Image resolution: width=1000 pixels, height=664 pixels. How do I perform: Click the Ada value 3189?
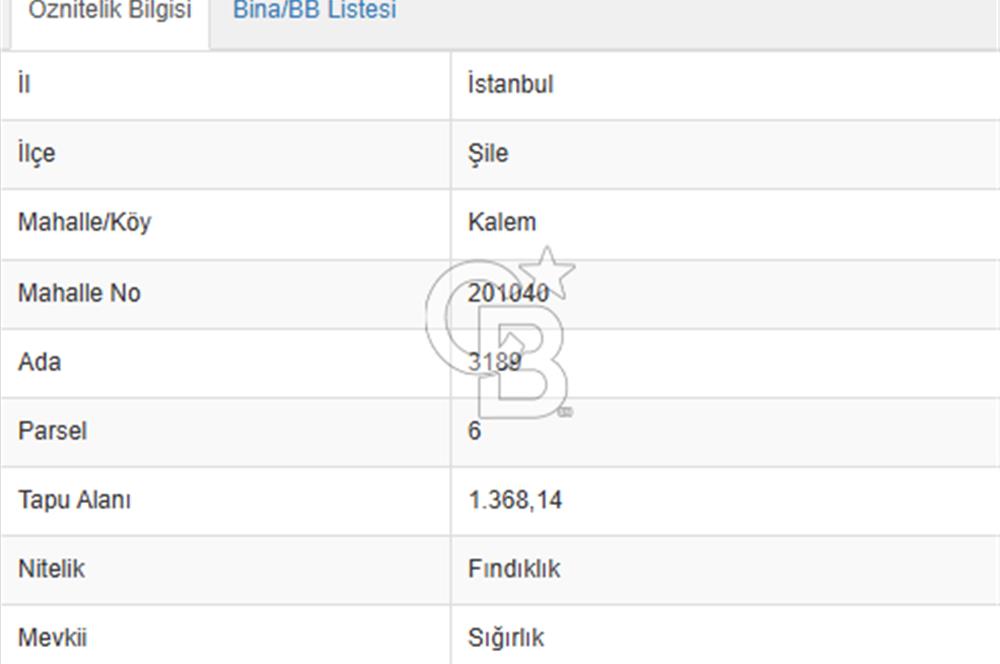click(494, 362)
